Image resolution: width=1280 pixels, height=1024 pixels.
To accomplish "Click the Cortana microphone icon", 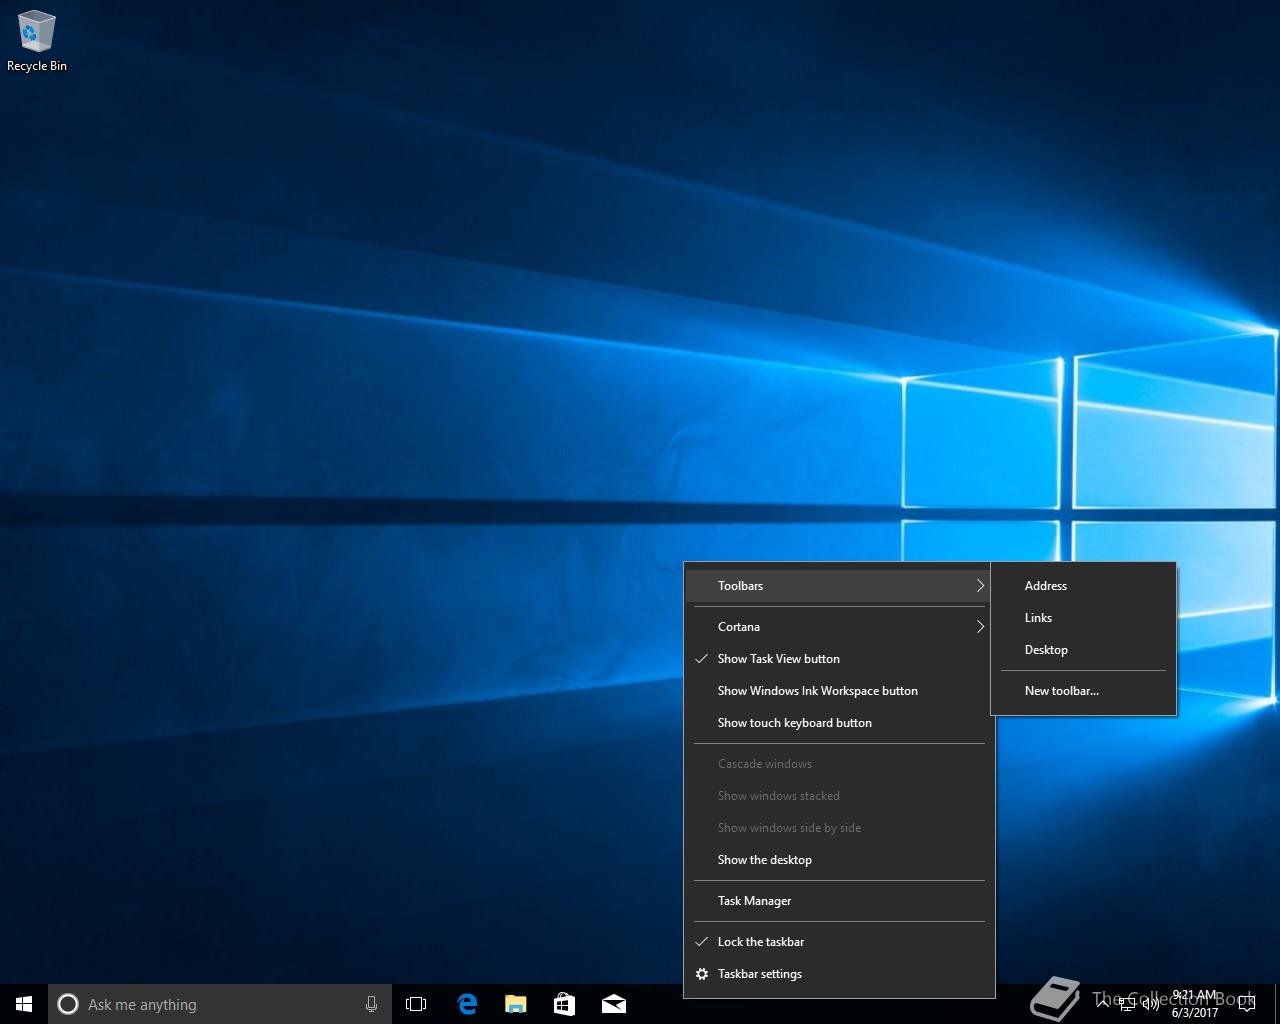I will pos(371,1004).
